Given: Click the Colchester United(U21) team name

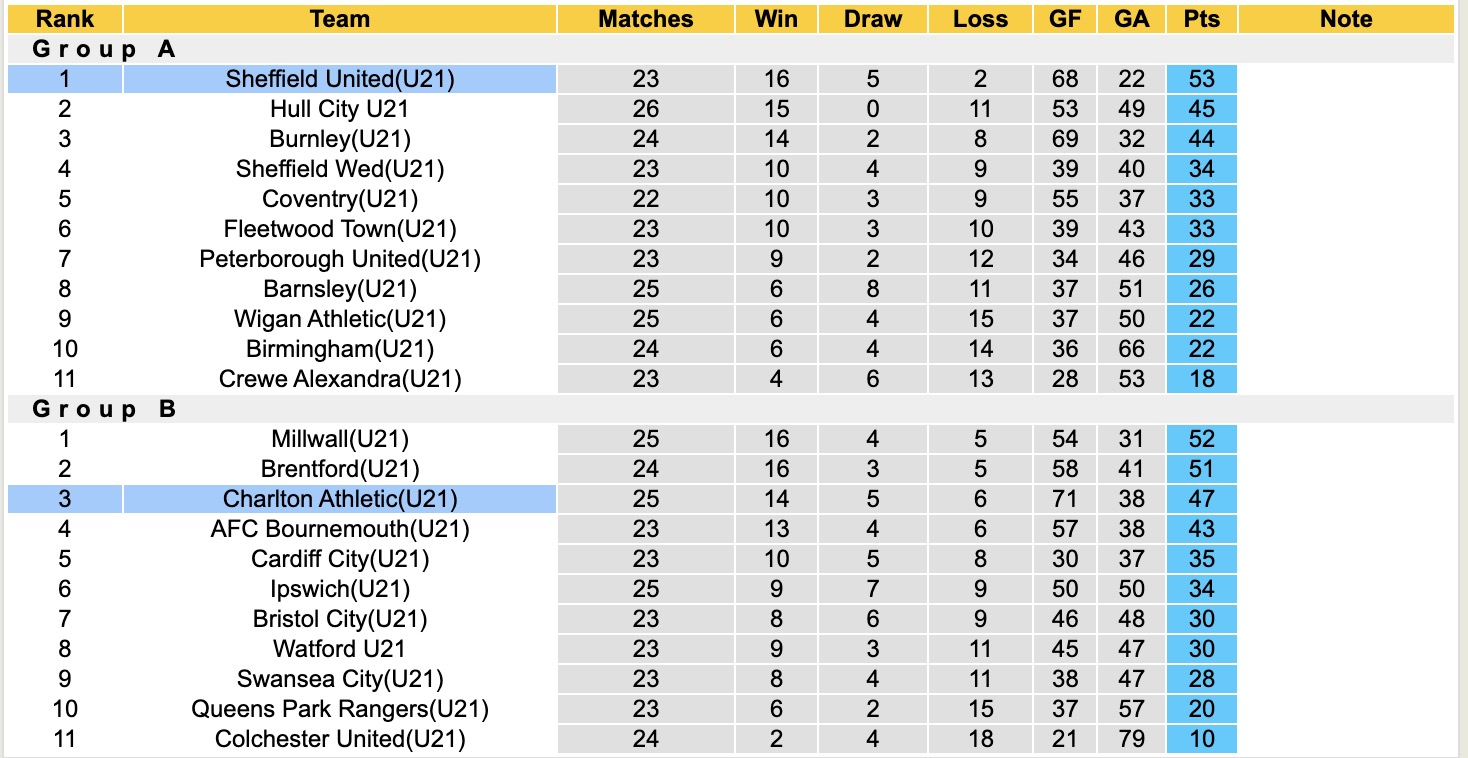Looking at the screenshot, I should point(340,739).
